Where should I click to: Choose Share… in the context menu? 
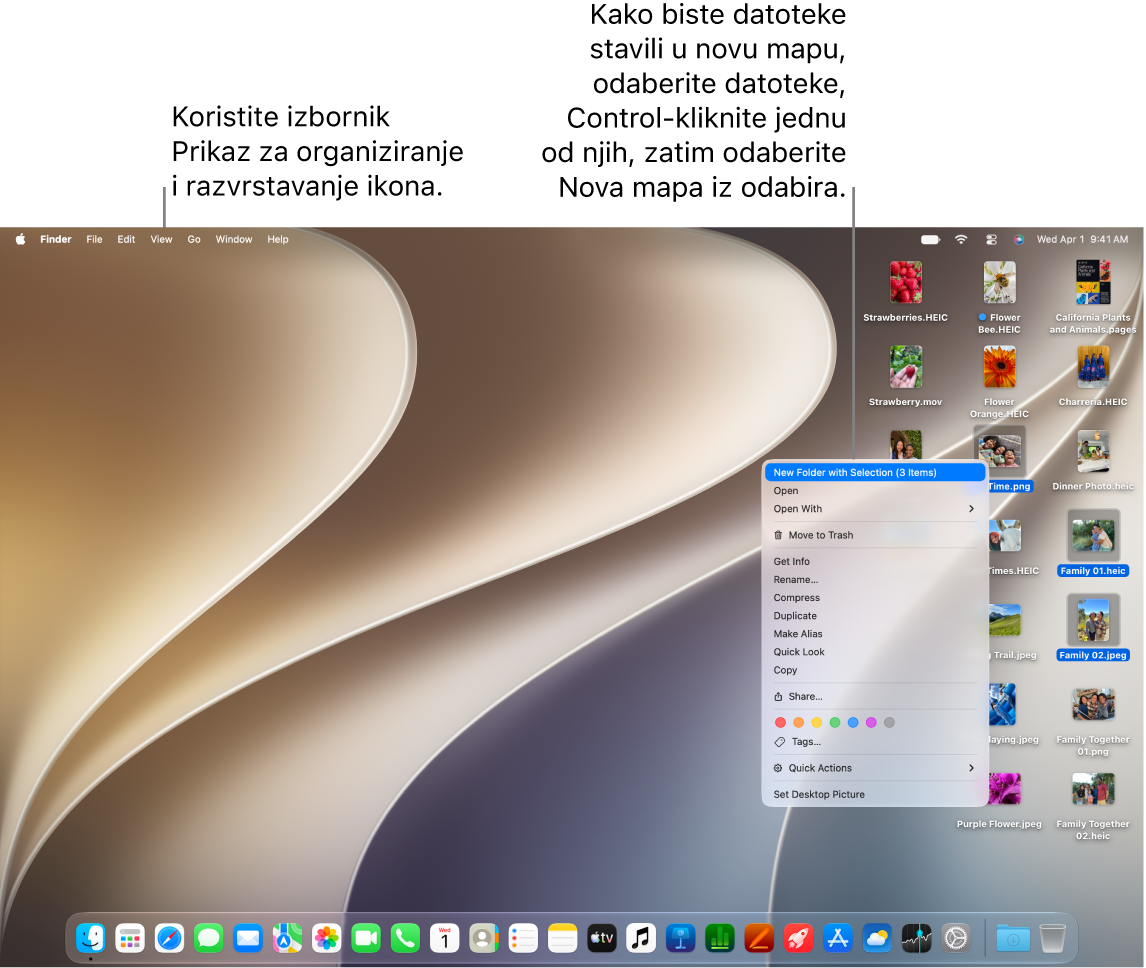875,697
